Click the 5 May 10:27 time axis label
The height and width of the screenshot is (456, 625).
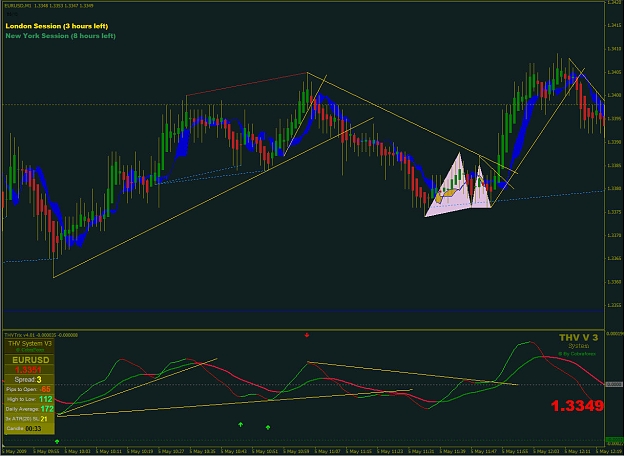(x=172, y=451)
